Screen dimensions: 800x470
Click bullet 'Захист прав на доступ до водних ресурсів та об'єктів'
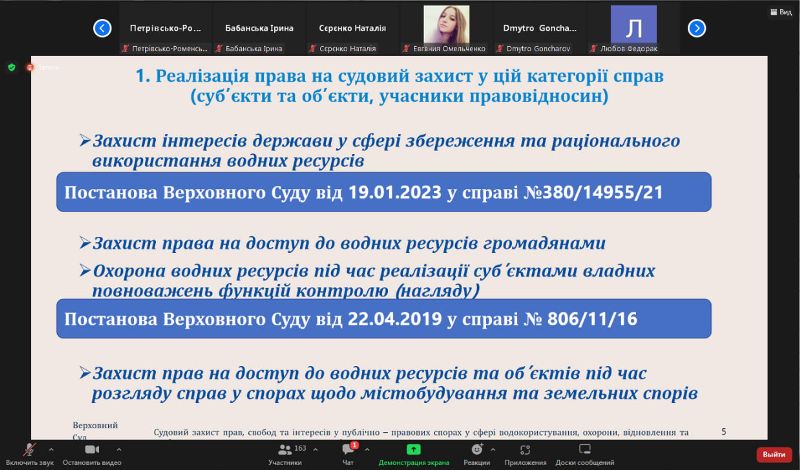click(389, 383)
